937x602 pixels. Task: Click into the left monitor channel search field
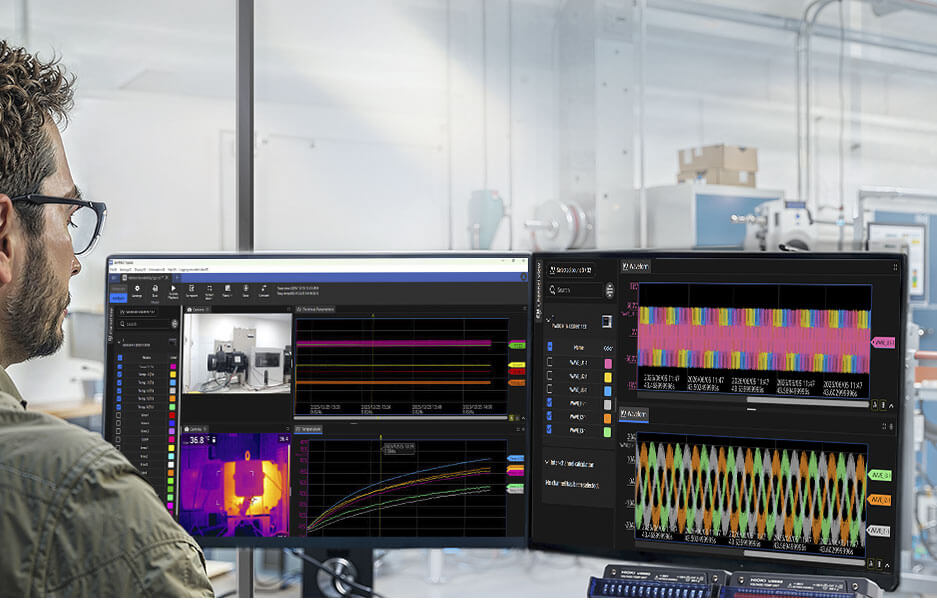pyautogui.click(x=143, y=323)
